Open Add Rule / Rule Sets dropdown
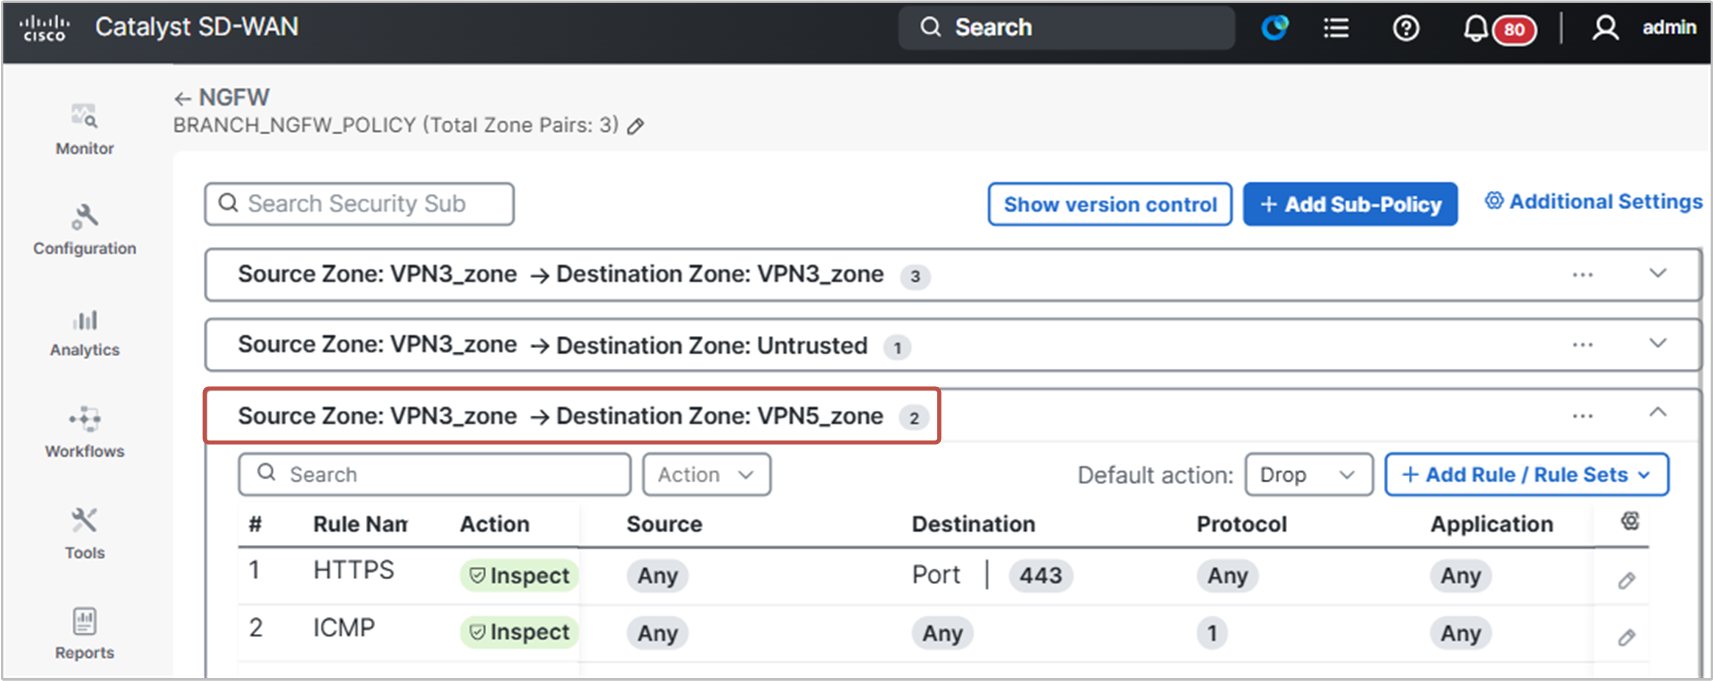The height and width of the screenshot is (681, 1714). (1526, 474)
